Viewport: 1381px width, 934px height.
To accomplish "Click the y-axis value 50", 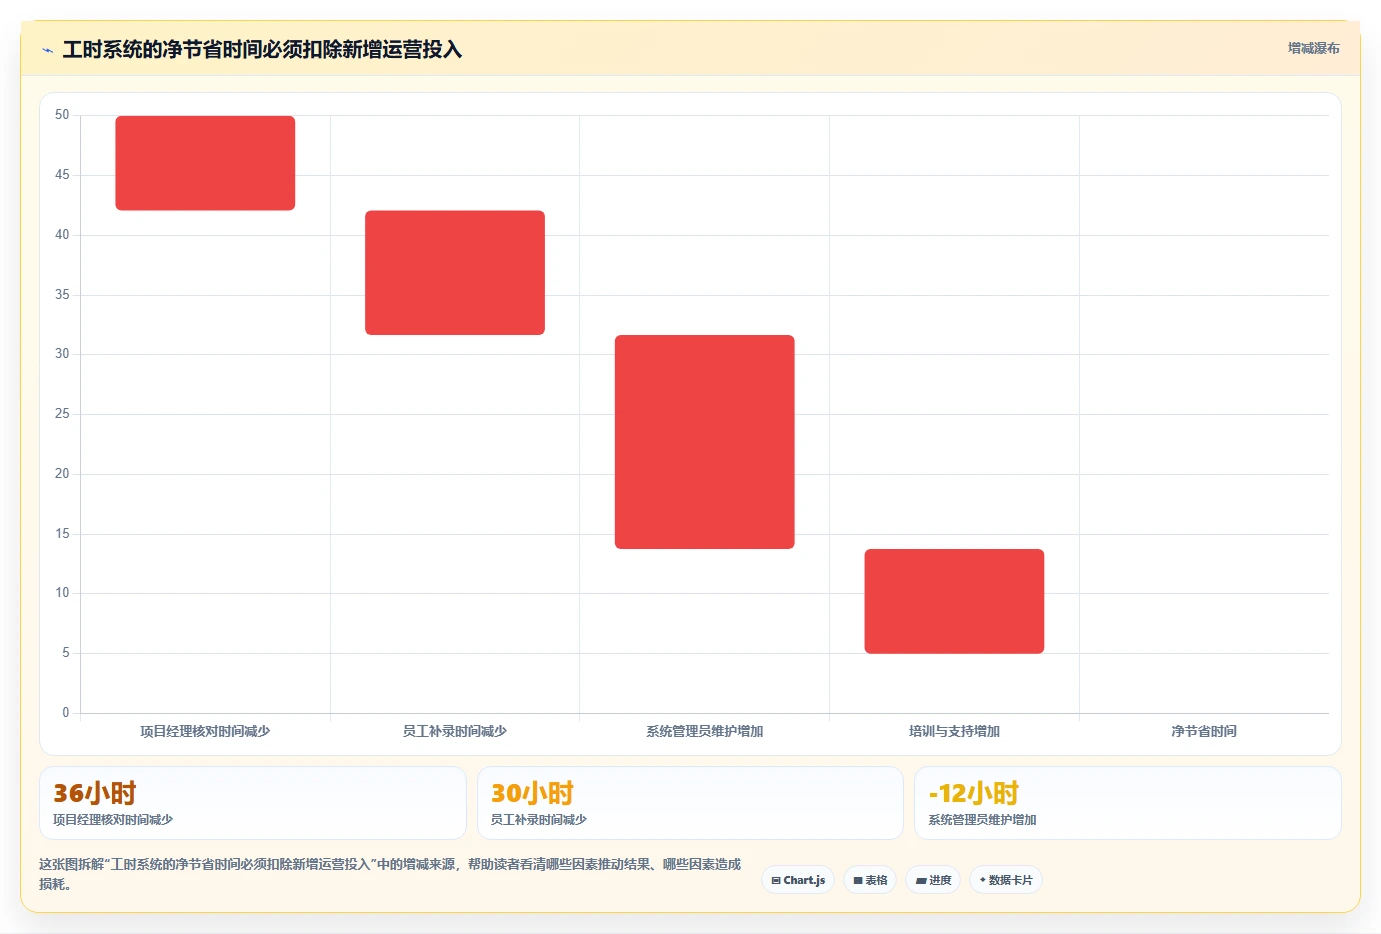I will click(x=62, y=115).
